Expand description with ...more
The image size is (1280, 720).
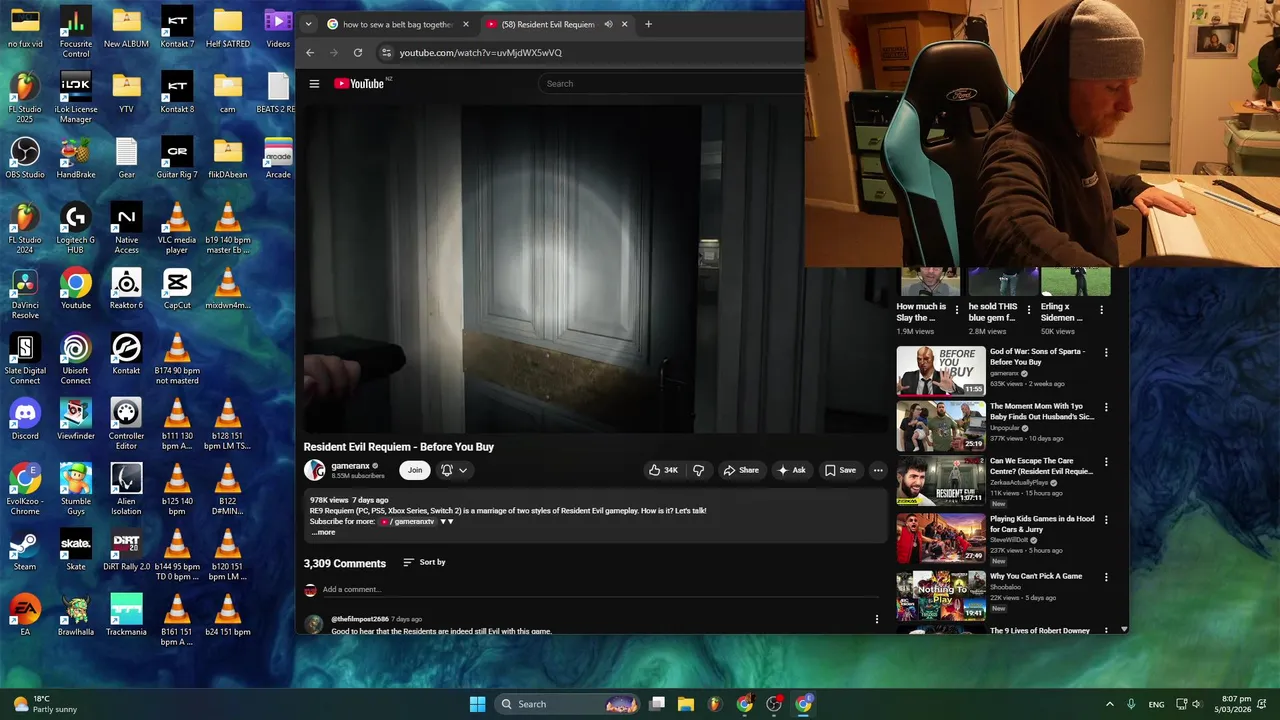pos(323,532)
